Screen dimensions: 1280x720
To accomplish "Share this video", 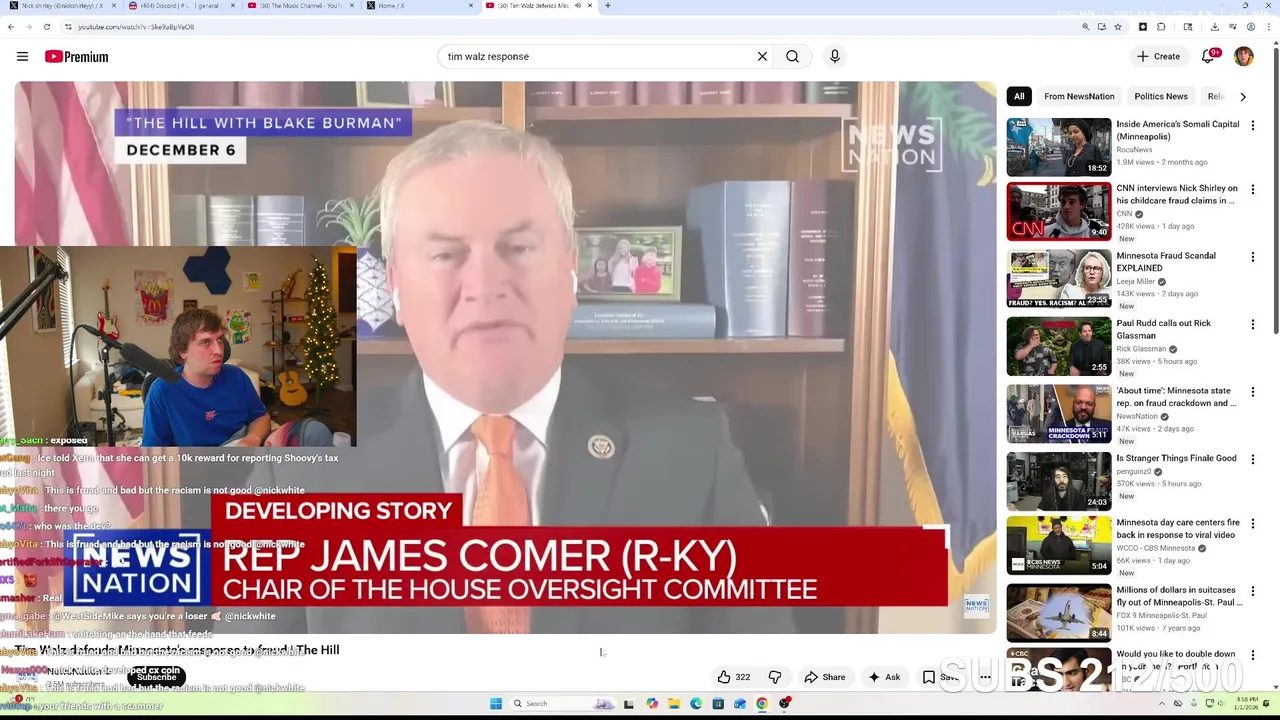I will [825, 677].
